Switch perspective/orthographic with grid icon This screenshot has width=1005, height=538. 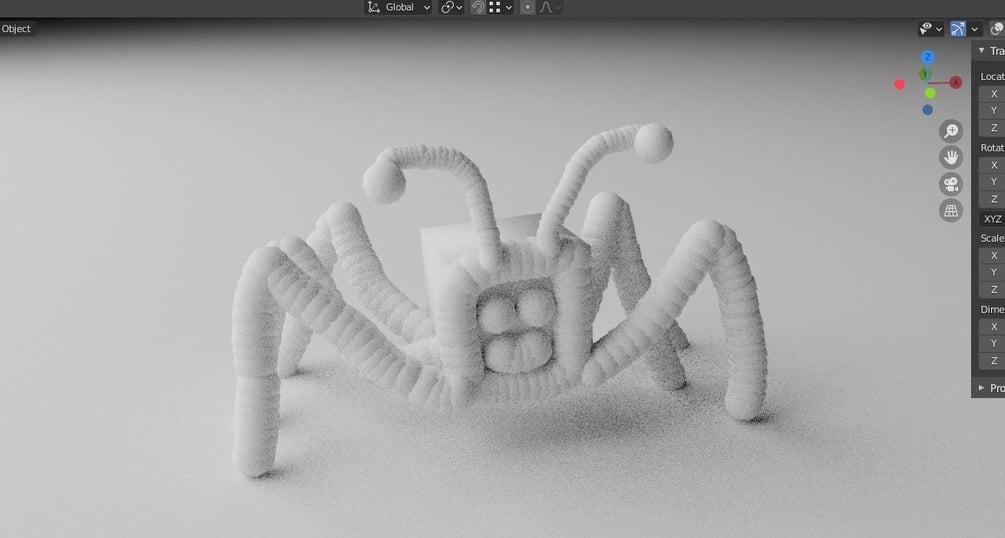coord(951,210)
